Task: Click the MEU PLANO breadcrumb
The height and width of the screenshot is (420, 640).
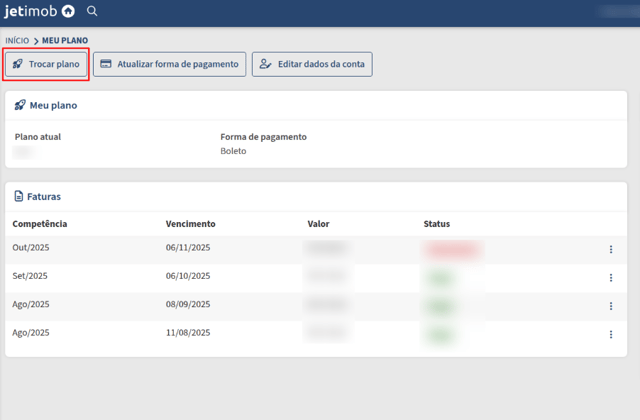Action: tap(65, 40)
